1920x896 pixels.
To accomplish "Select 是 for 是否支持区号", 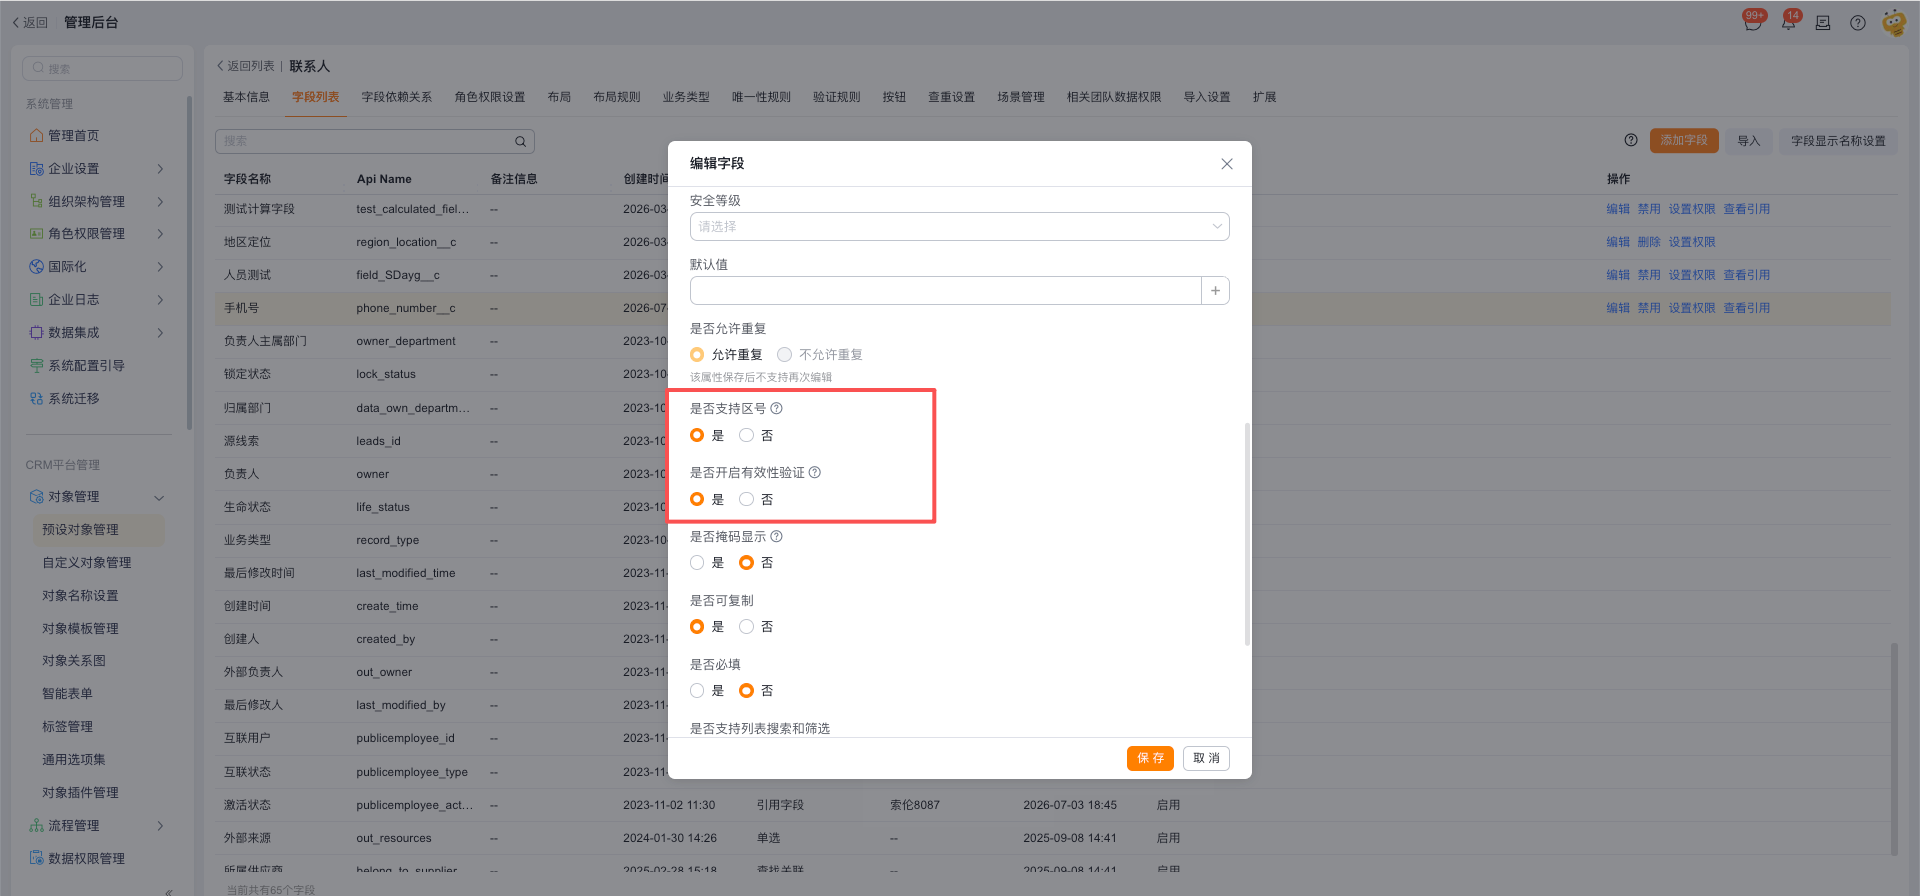I will pyautogui.click(x=697, y=436).
